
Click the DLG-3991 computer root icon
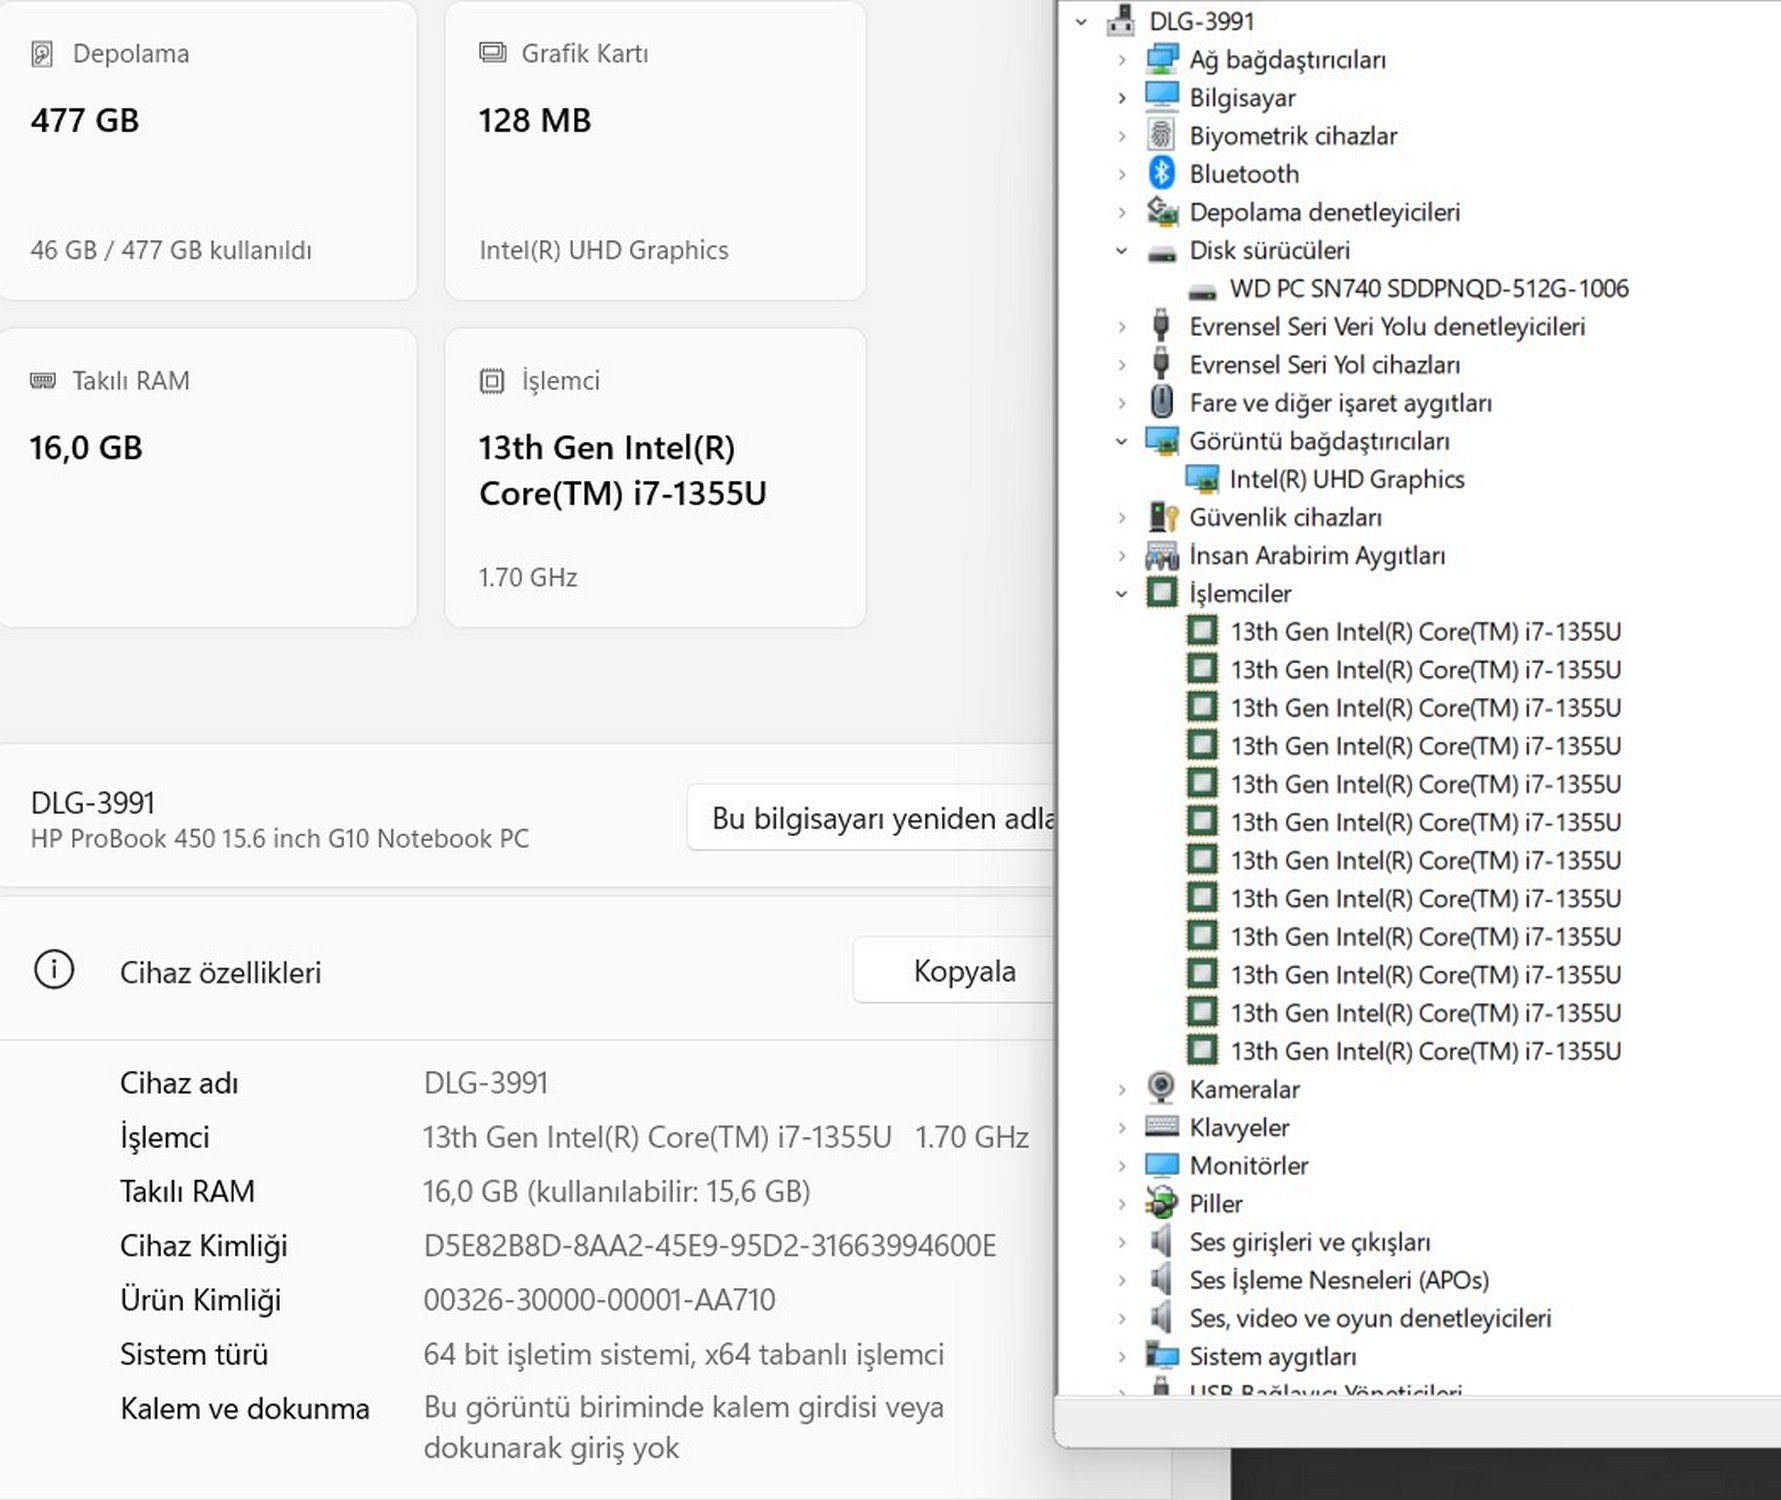1121,21
